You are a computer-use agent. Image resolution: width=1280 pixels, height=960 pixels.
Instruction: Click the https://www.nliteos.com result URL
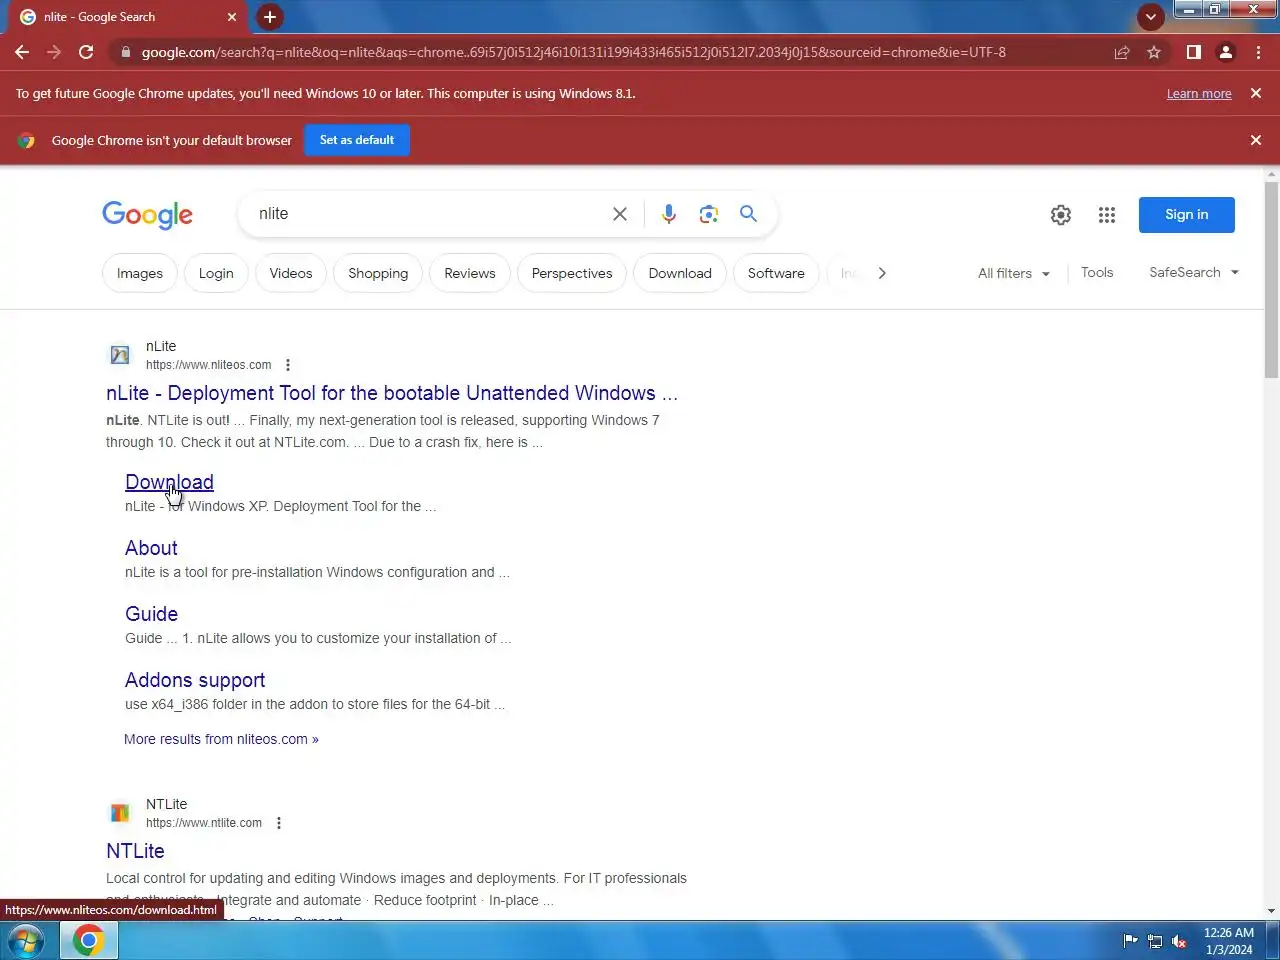tap(208, 365)
